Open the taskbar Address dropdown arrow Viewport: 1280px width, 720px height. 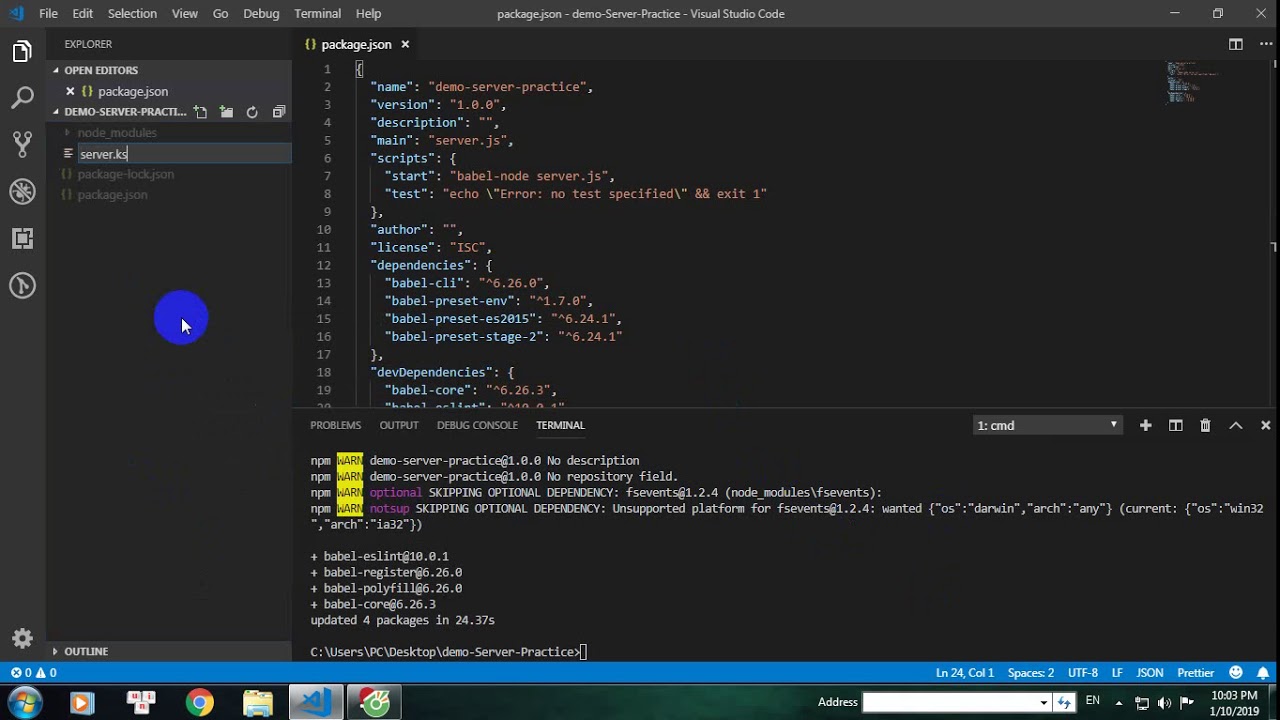(1044, 702)
